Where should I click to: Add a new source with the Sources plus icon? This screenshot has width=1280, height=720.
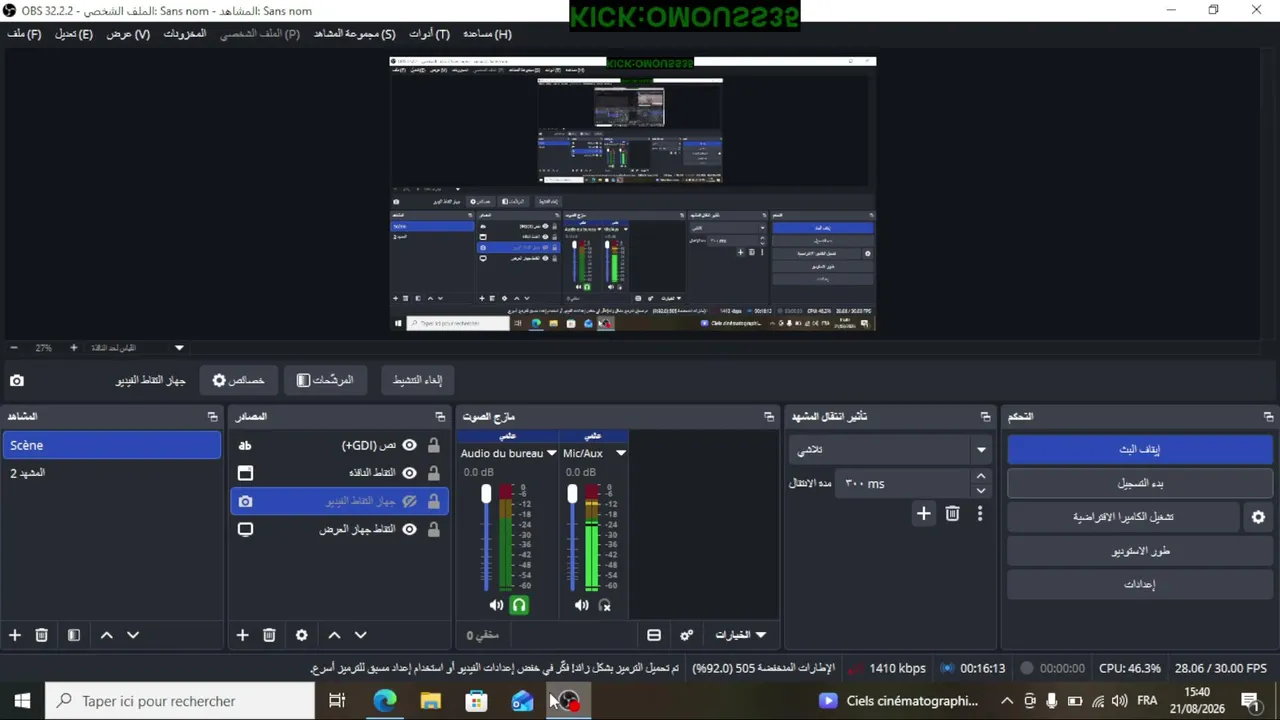point(242,635)
